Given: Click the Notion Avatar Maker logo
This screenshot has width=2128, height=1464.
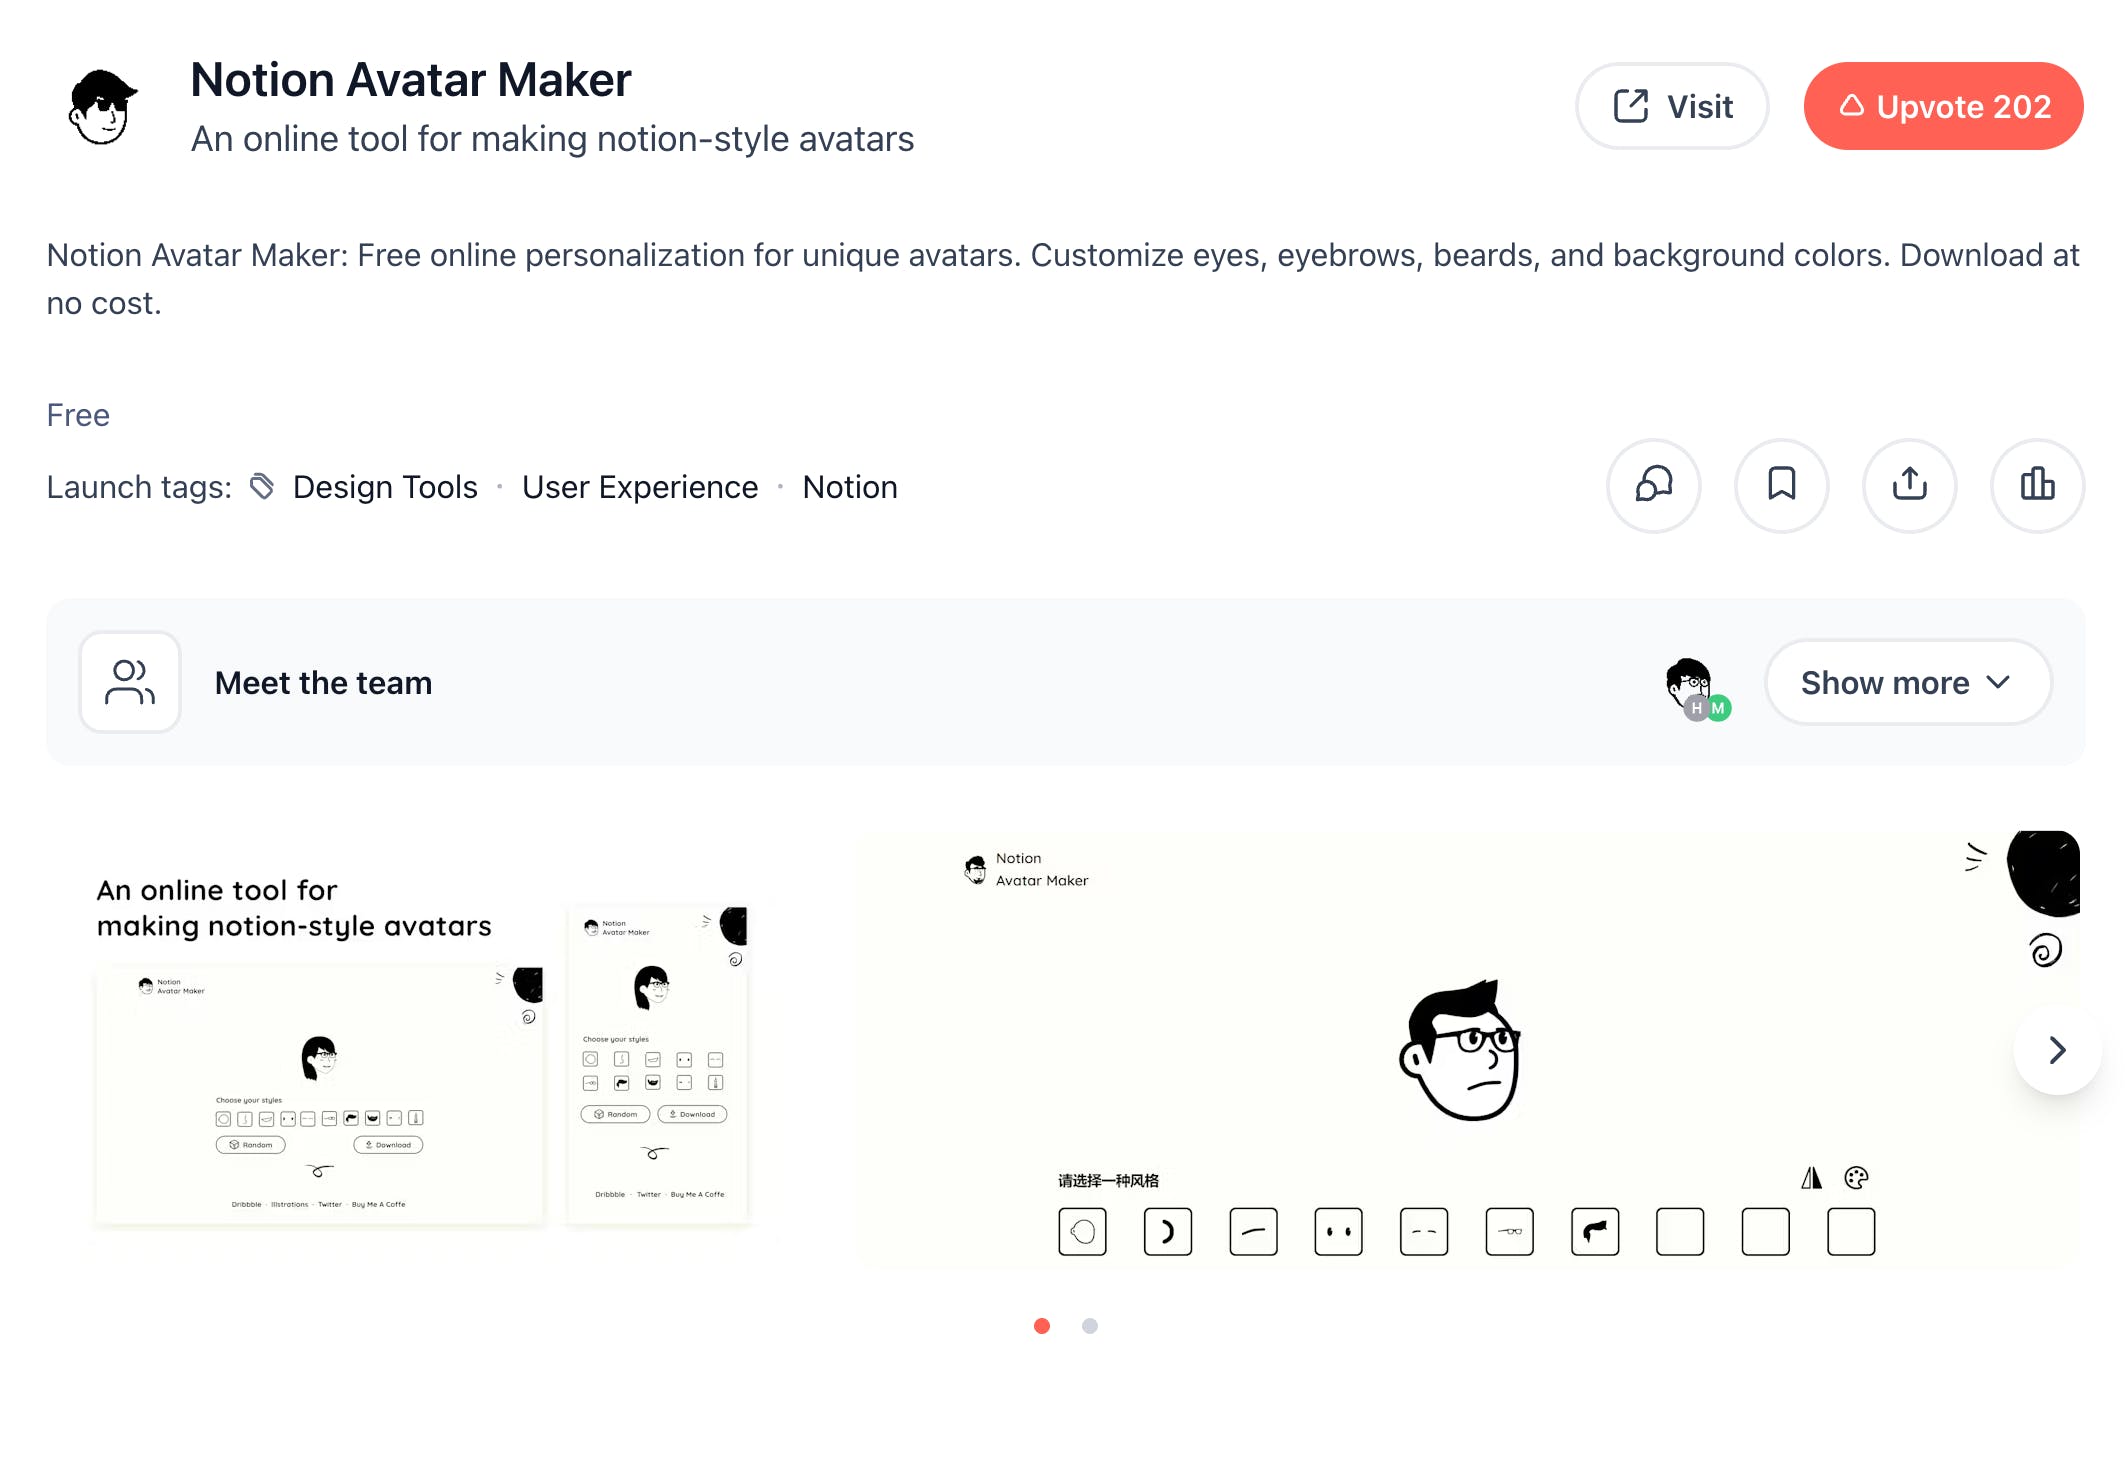Looking at the screenshot, I should coord(102,107).
